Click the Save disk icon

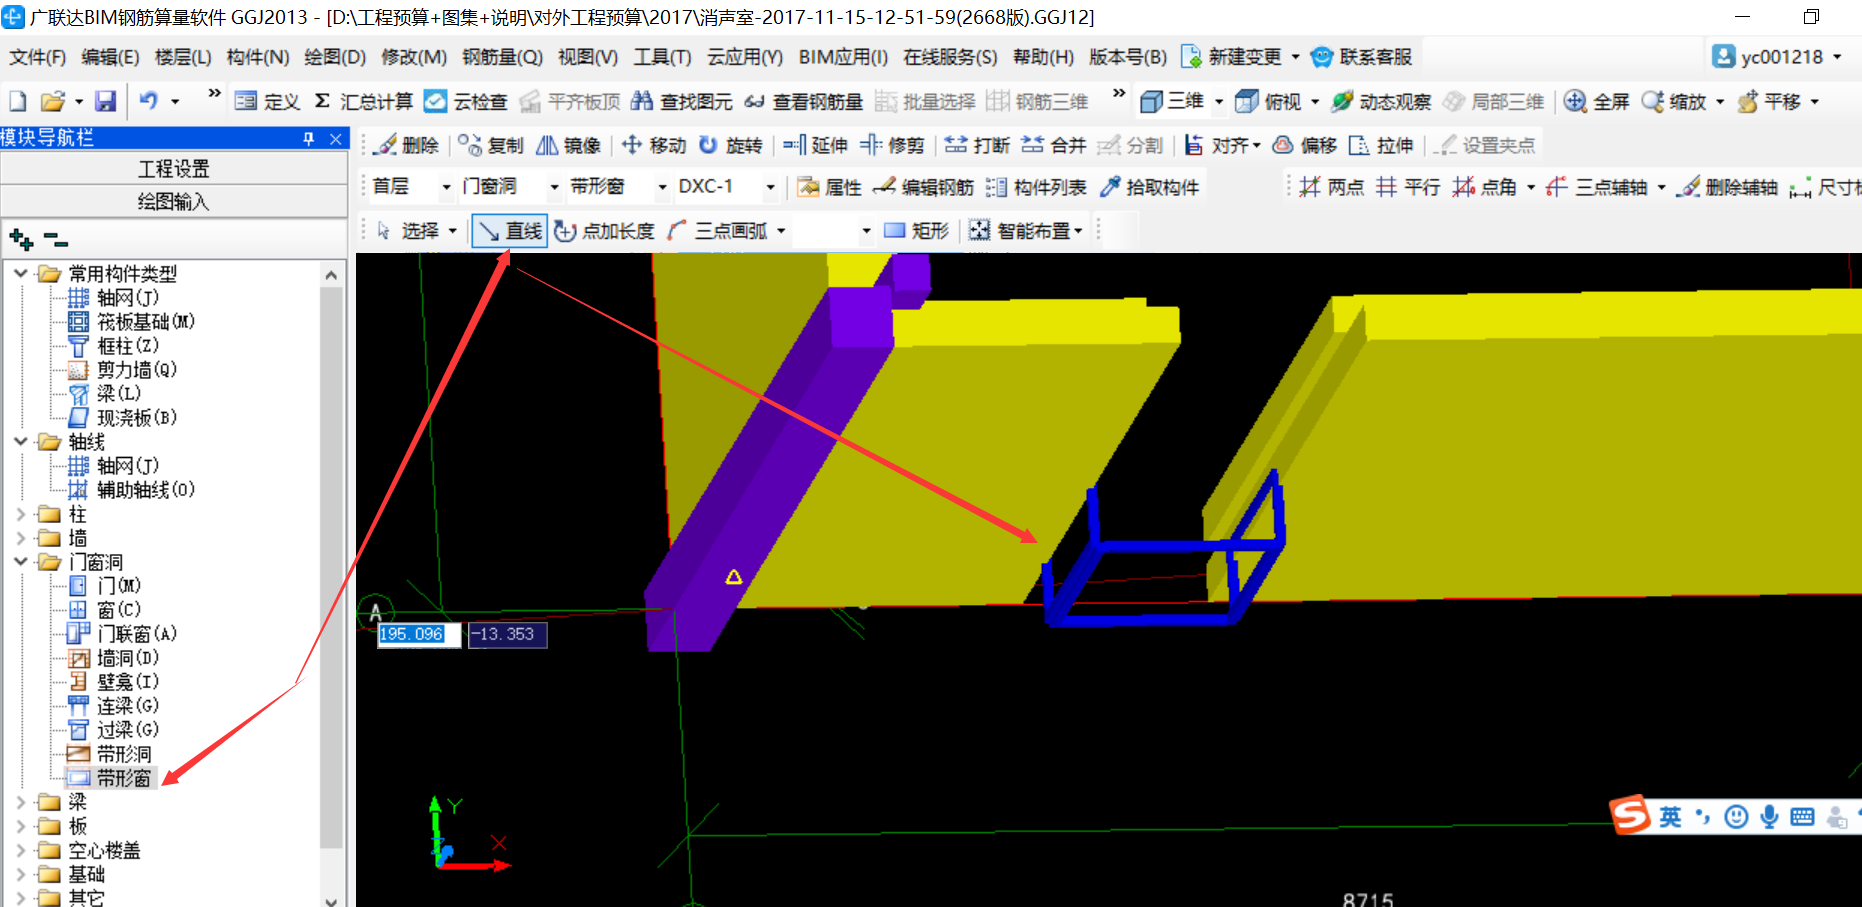(x=105, y=101)
